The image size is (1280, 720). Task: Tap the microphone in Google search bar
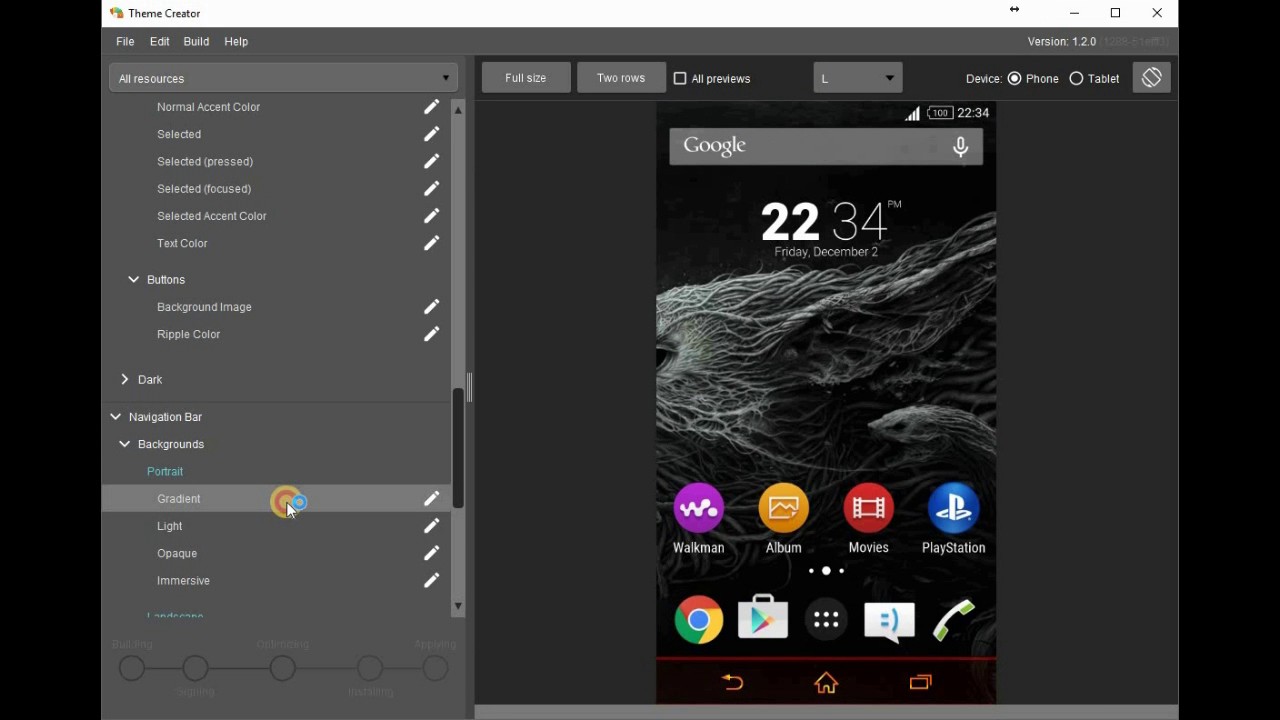(960, 146)
